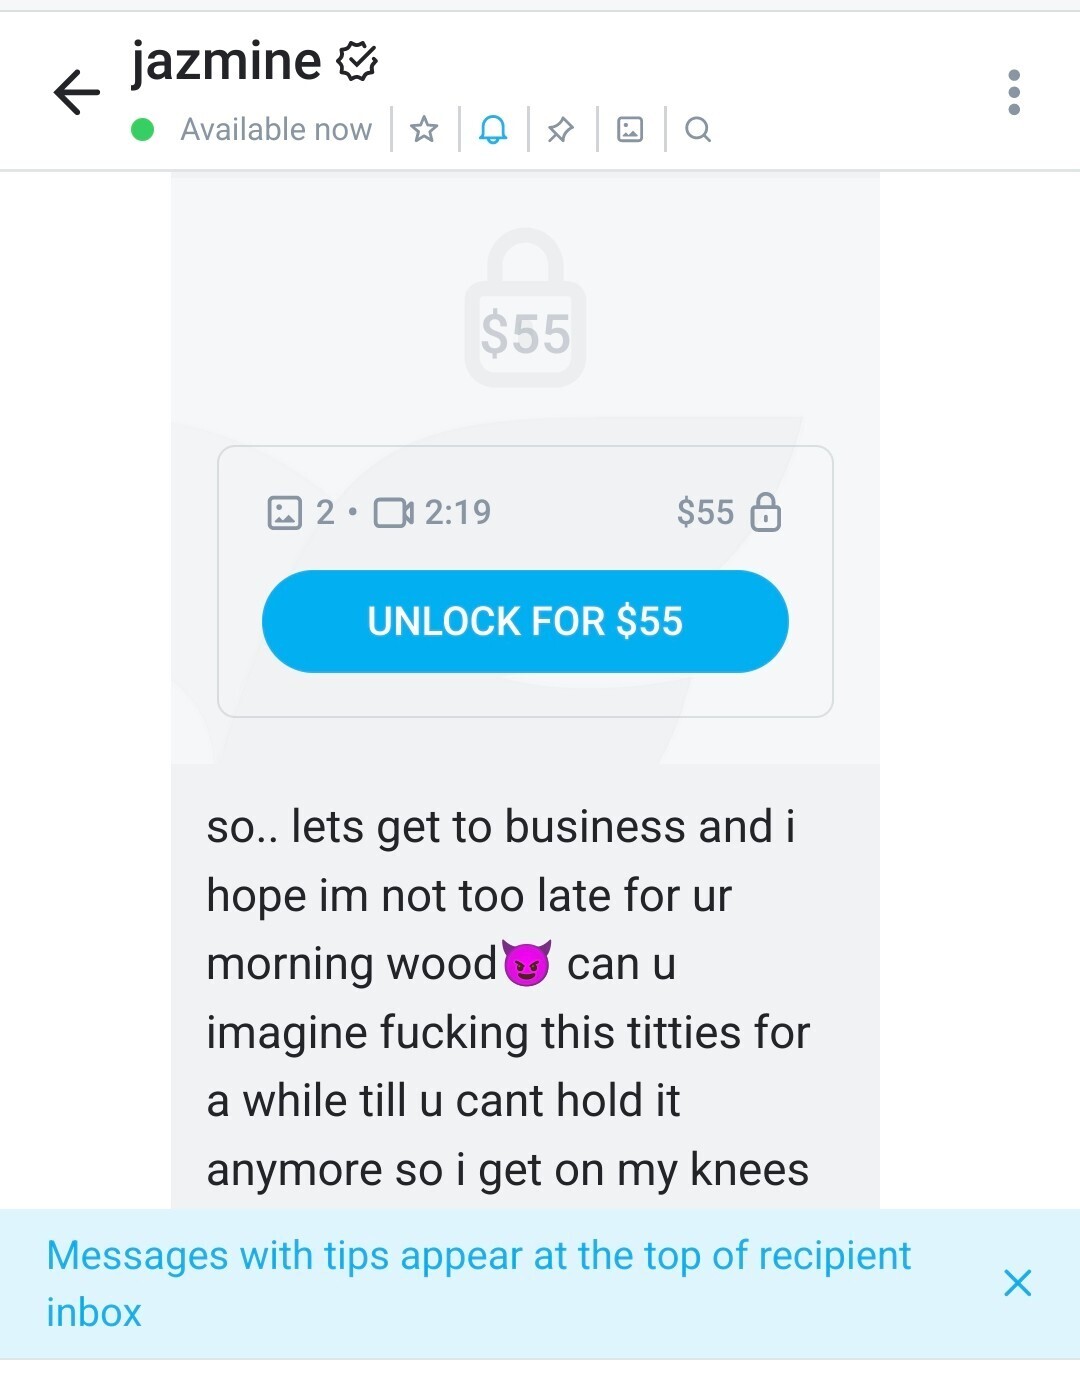Toggle the bell notifications icon

(493, 129)
